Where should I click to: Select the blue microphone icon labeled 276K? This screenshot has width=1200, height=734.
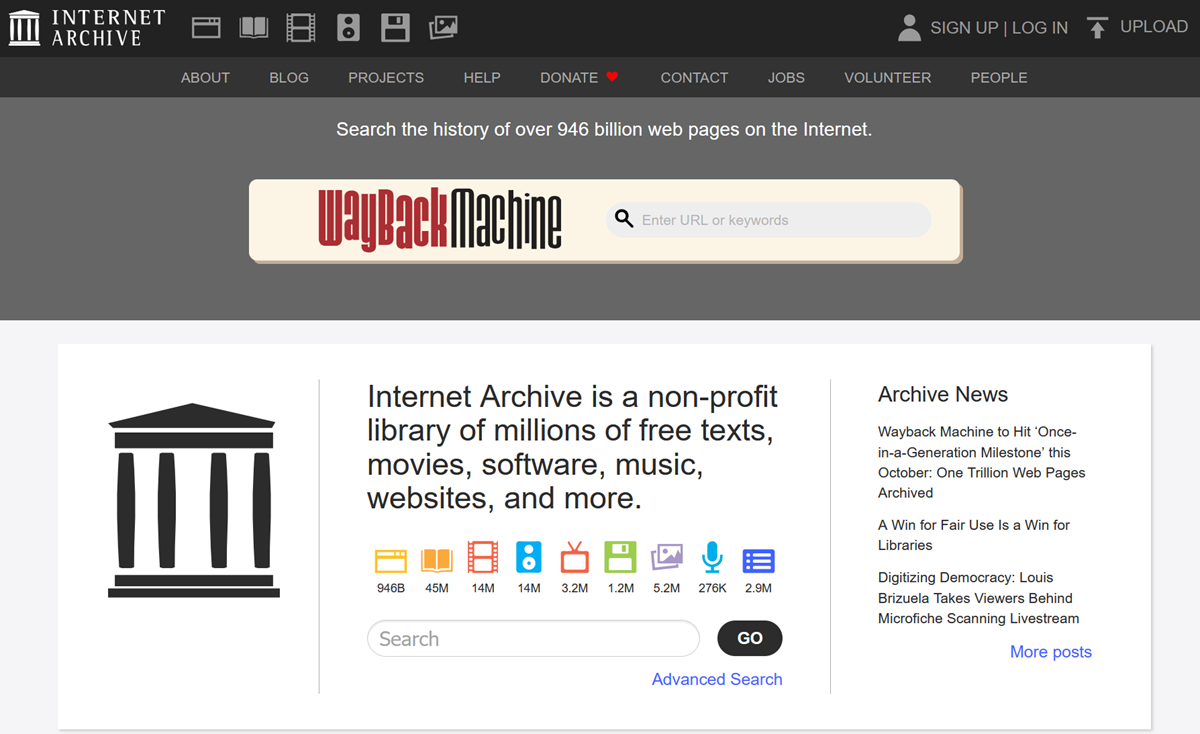(x=712, y=558)
